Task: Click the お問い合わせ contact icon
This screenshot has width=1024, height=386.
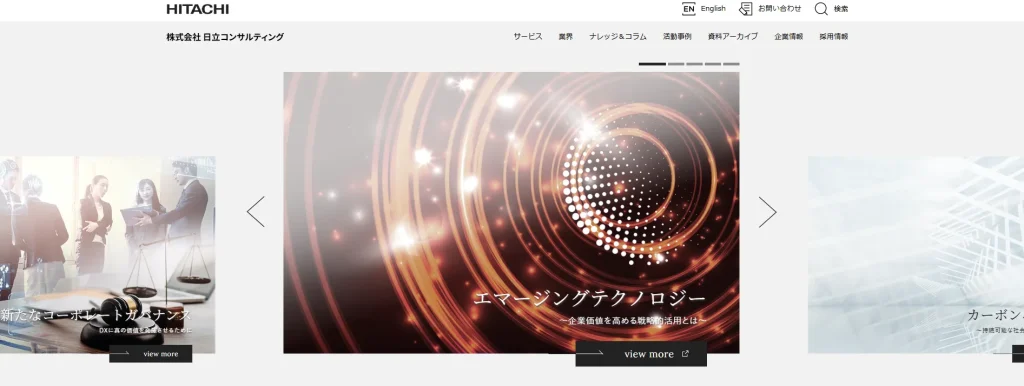Action: [x=746, y=9]
